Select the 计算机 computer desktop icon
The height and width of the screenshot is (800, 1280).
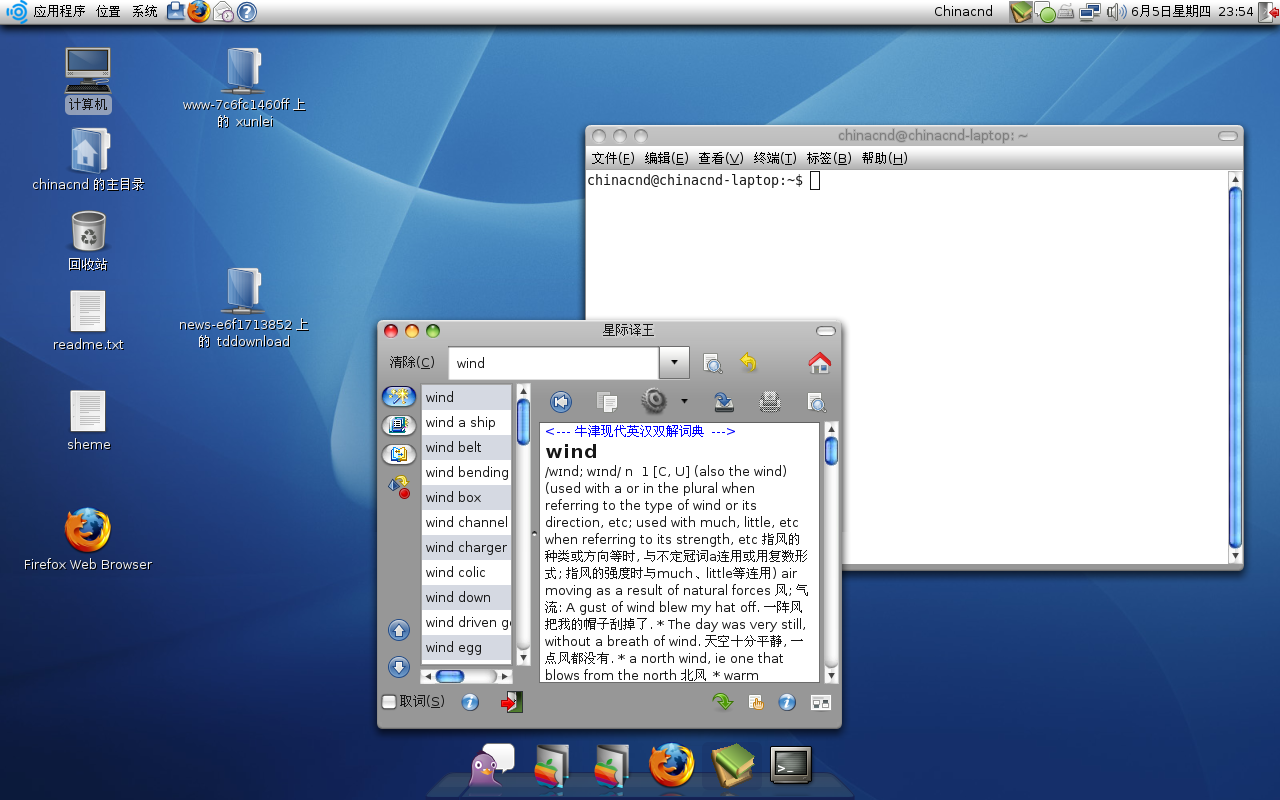coord(88,80)
